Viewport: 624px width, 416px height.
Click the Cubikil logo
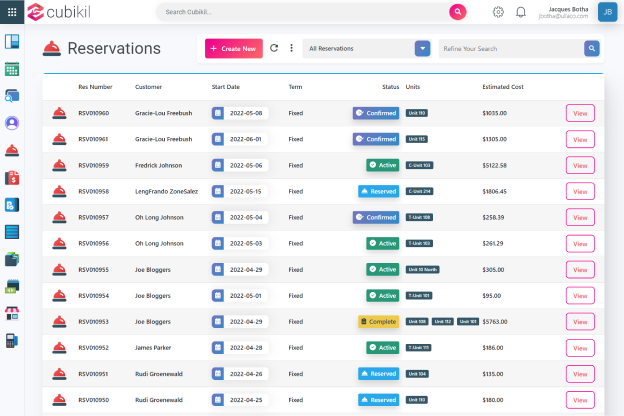tap(59, 12)
